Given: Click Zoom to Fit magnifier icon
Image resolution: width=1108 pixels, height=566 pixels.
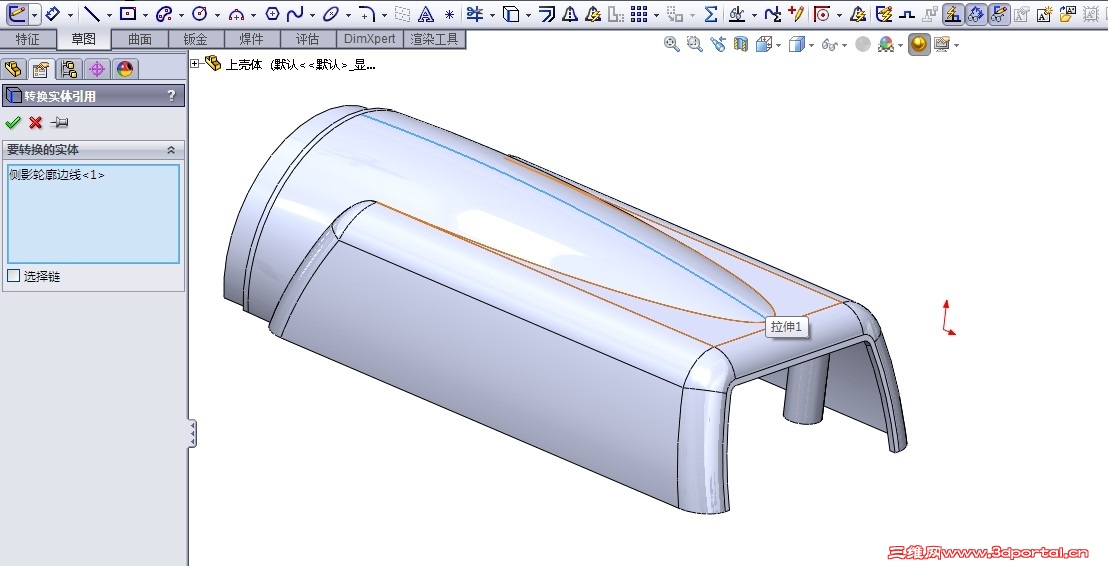Looking at the screenshot, I should tap(671, 45).
